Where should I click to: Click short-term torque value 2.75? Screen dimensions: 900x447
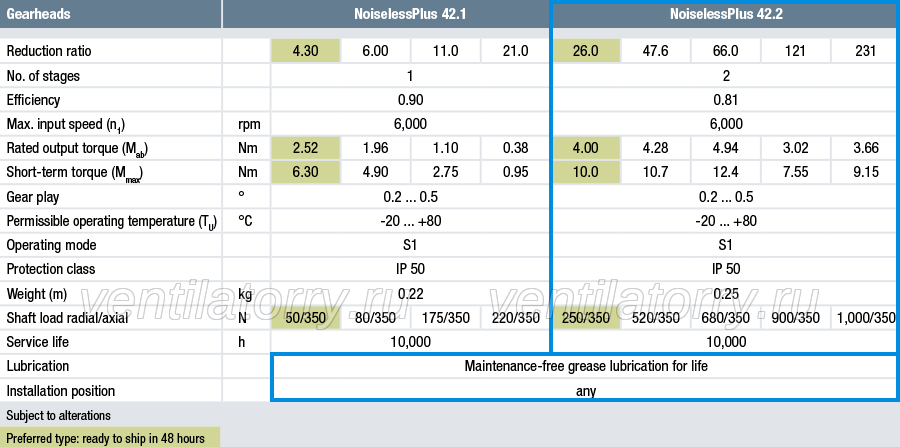445,172
